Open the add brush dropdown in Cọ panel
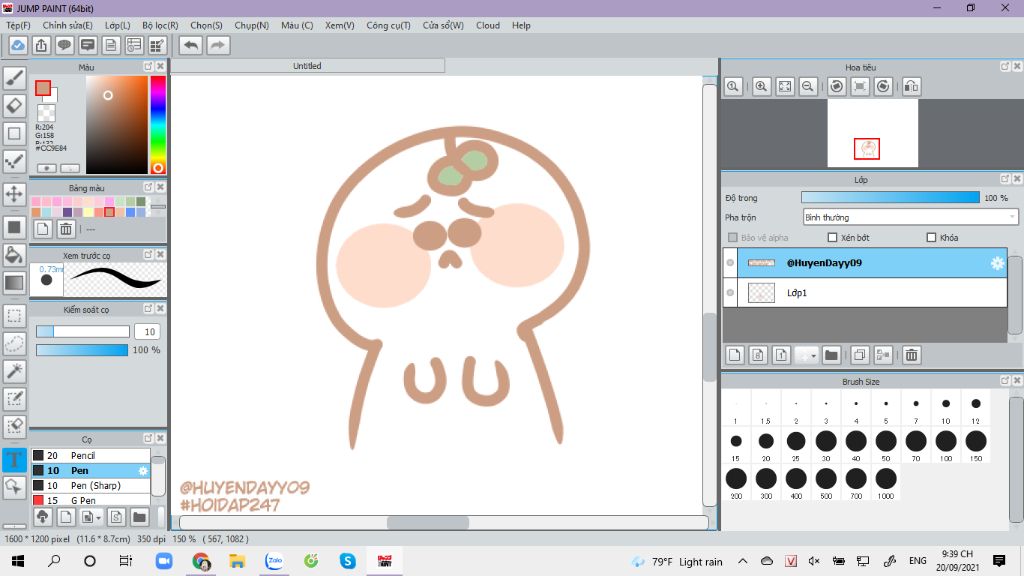The height and width of the screenshot is (576, 1024). point(98,517)
